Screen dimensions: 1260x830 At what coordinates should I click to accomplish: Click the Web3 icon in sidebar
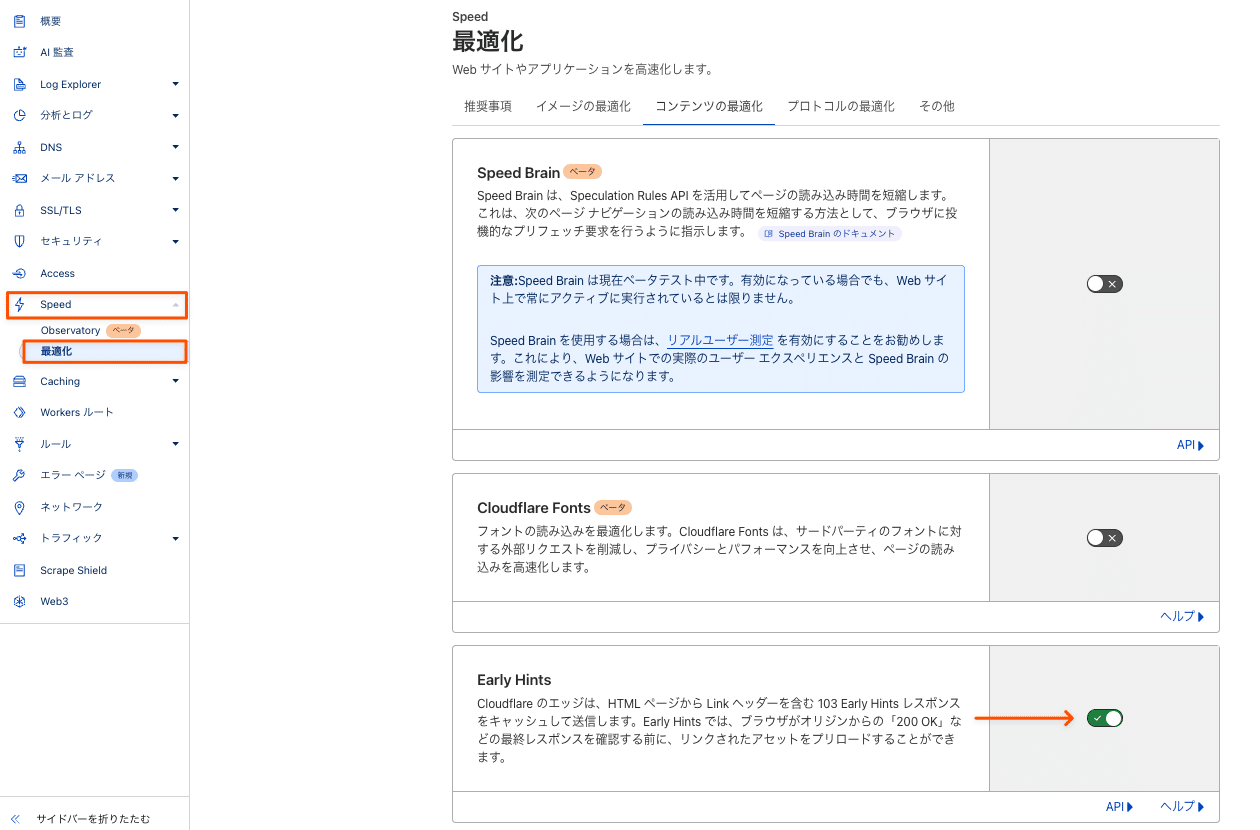click(19, 602)
